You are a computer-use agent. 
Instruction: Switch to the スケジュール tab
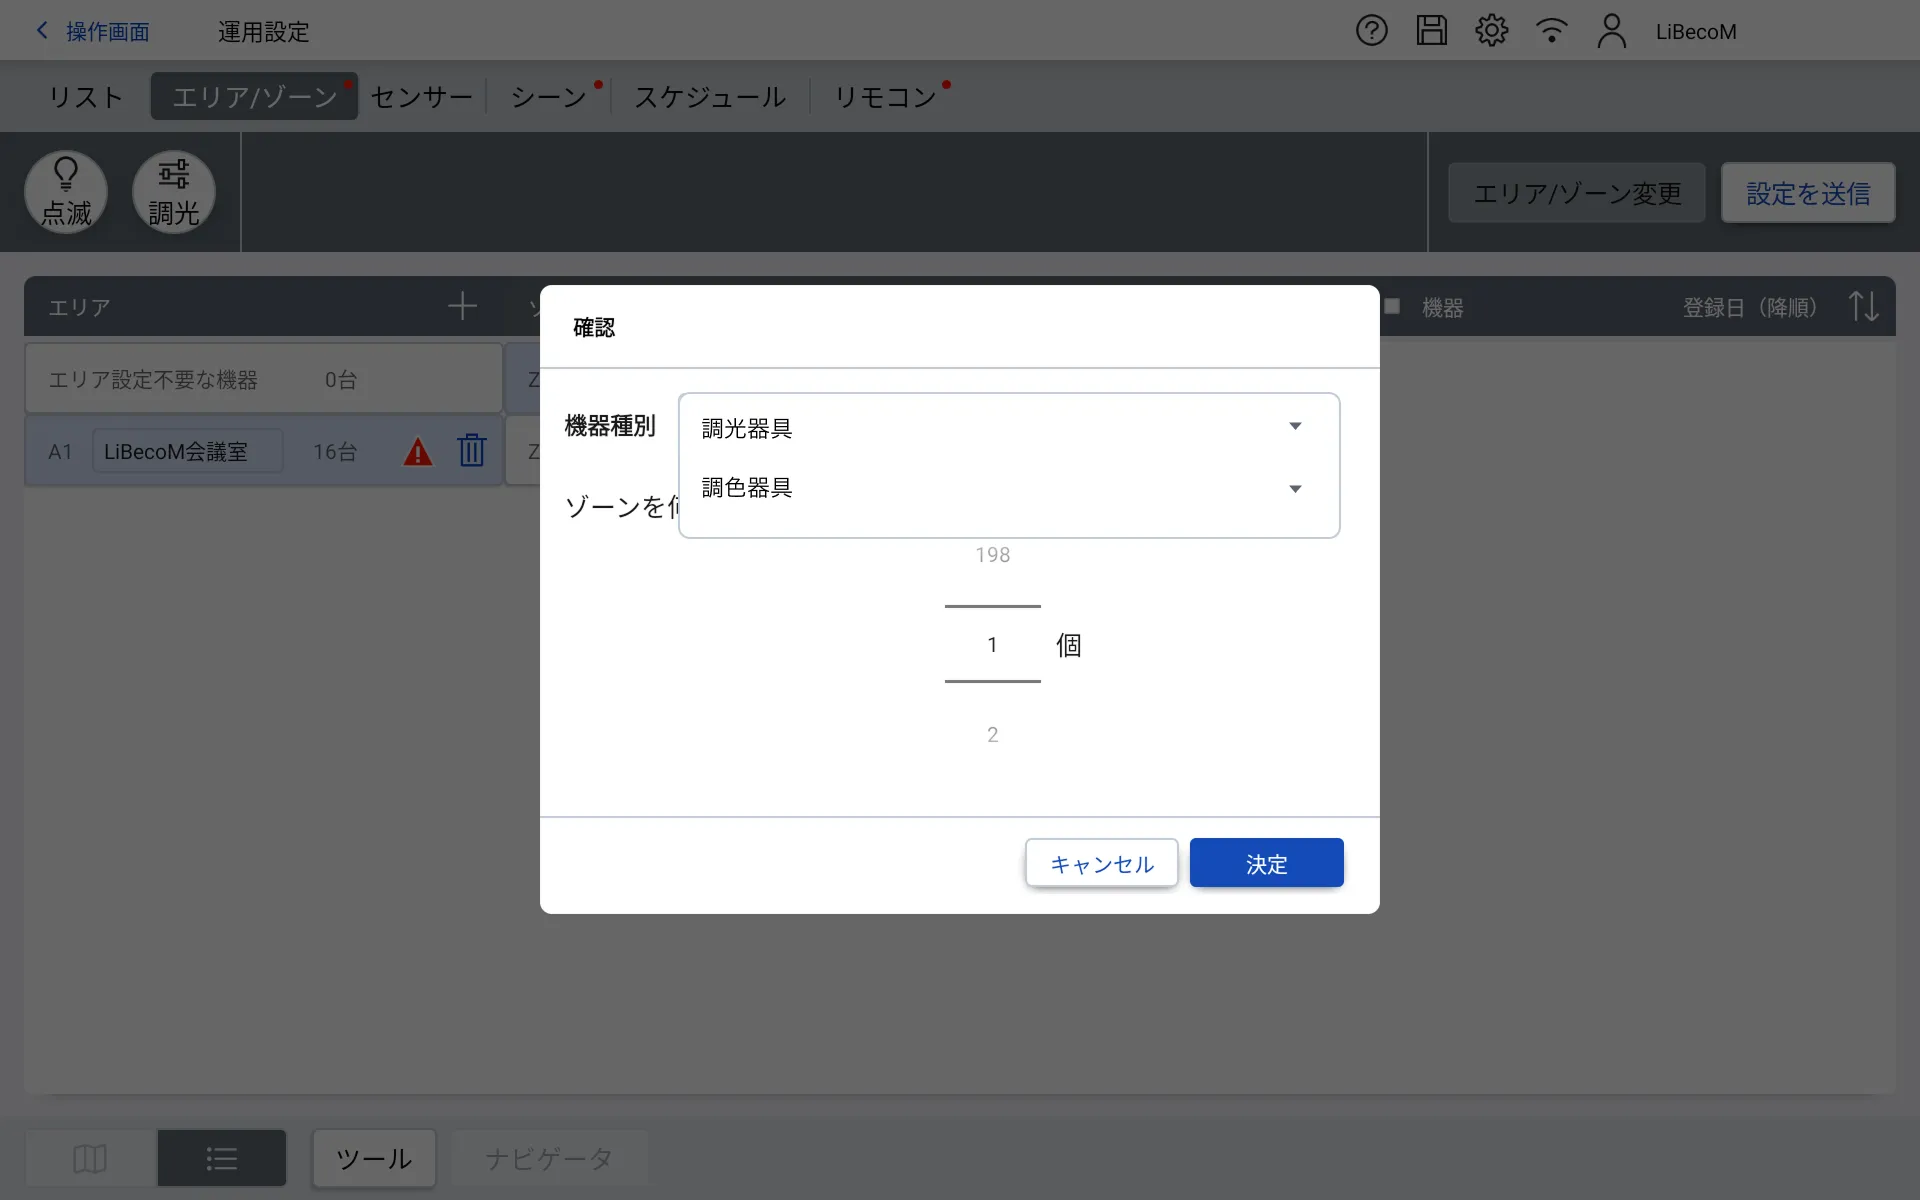tap(710, 97)
